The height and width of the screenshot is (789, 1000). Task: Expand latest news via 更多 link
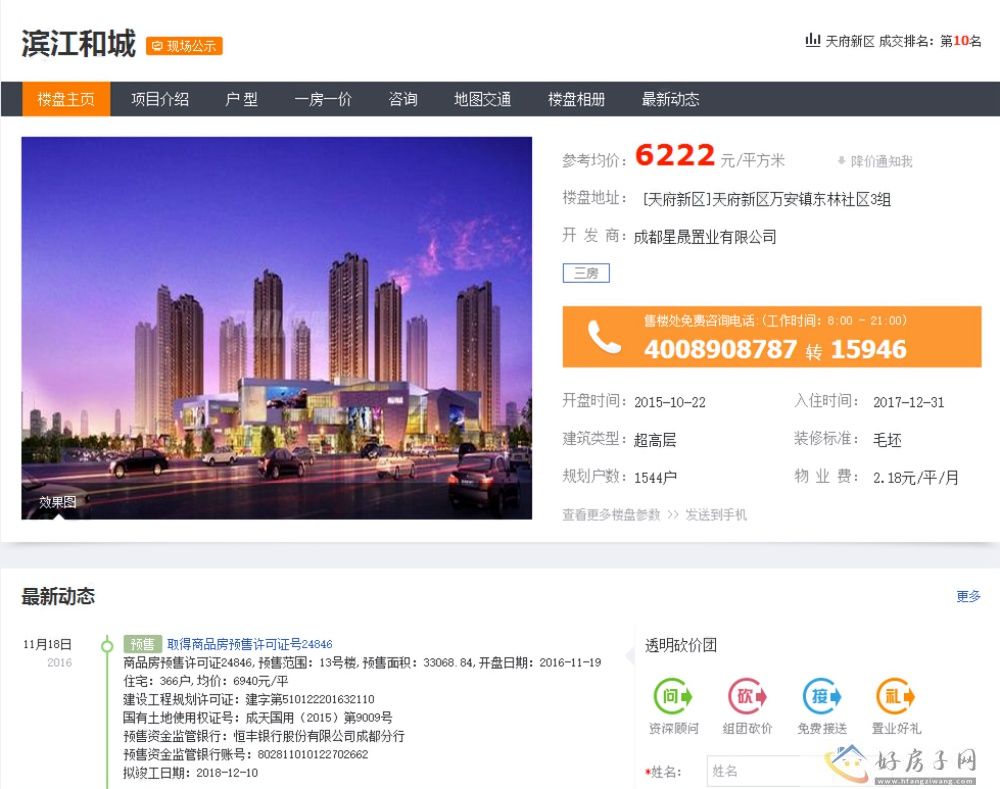[x=968, y=597]
